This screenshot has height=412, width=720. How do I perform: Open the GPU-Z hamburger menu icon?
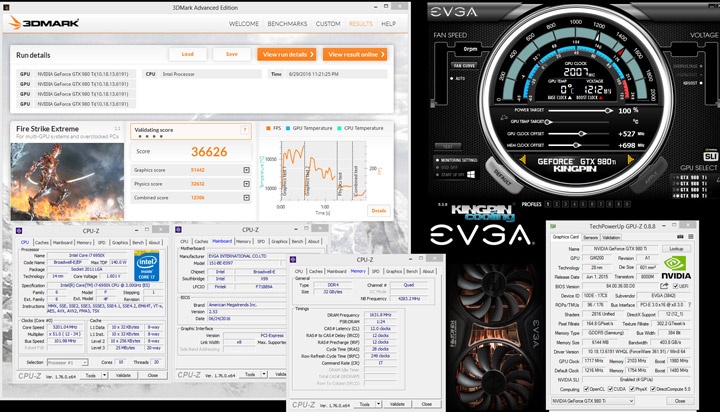point(691,237)
